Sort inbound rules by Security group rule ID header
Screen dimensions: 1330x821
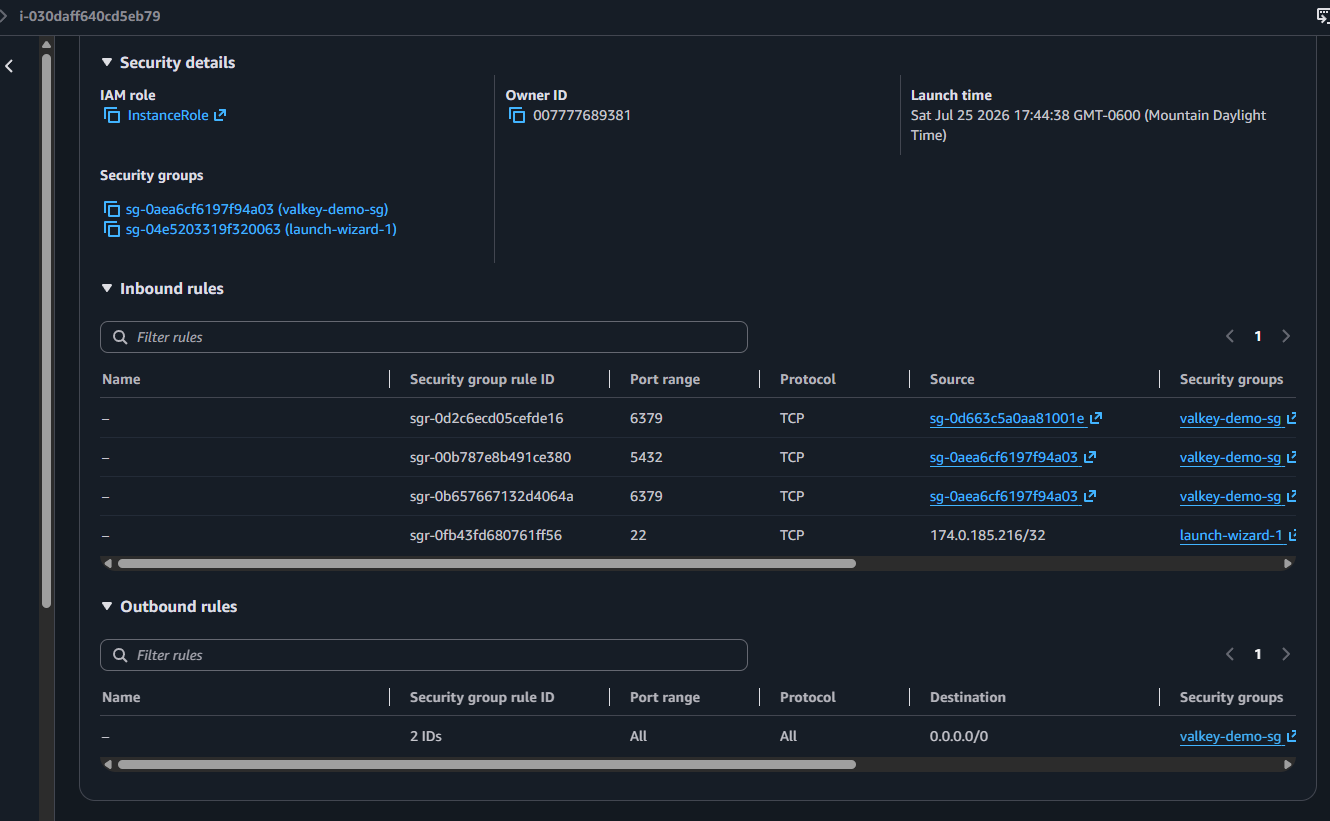click(x=482, y=379)
